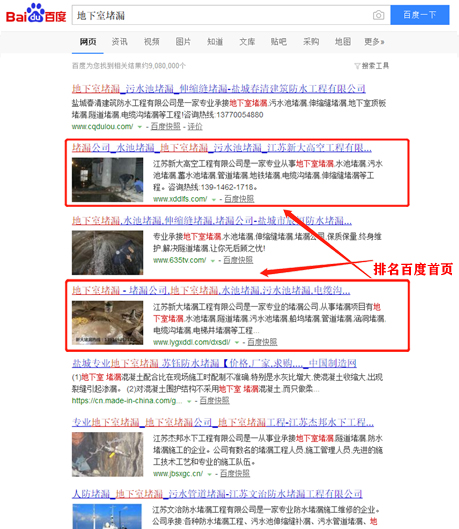Open the 盐城春清建筑防水工程 result title
This screenshot has height=529, width=459.
[219, 89]
